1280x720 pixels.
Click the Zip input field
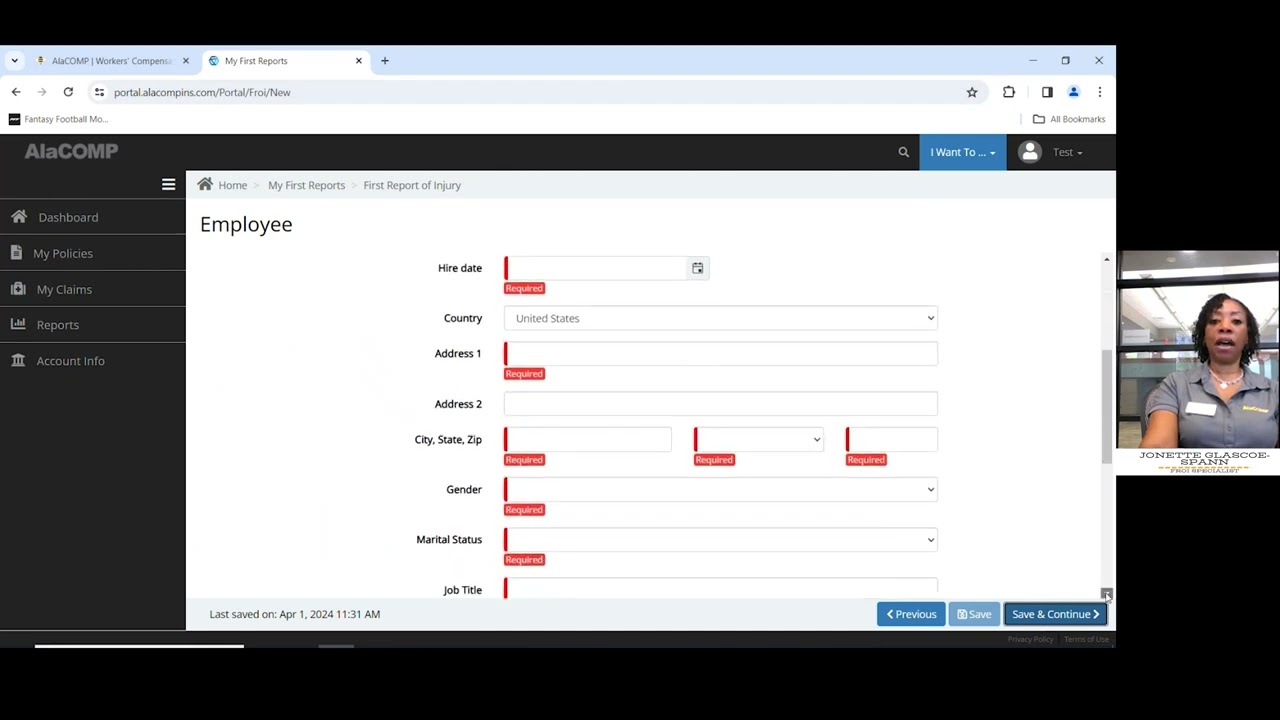(892, 439)
